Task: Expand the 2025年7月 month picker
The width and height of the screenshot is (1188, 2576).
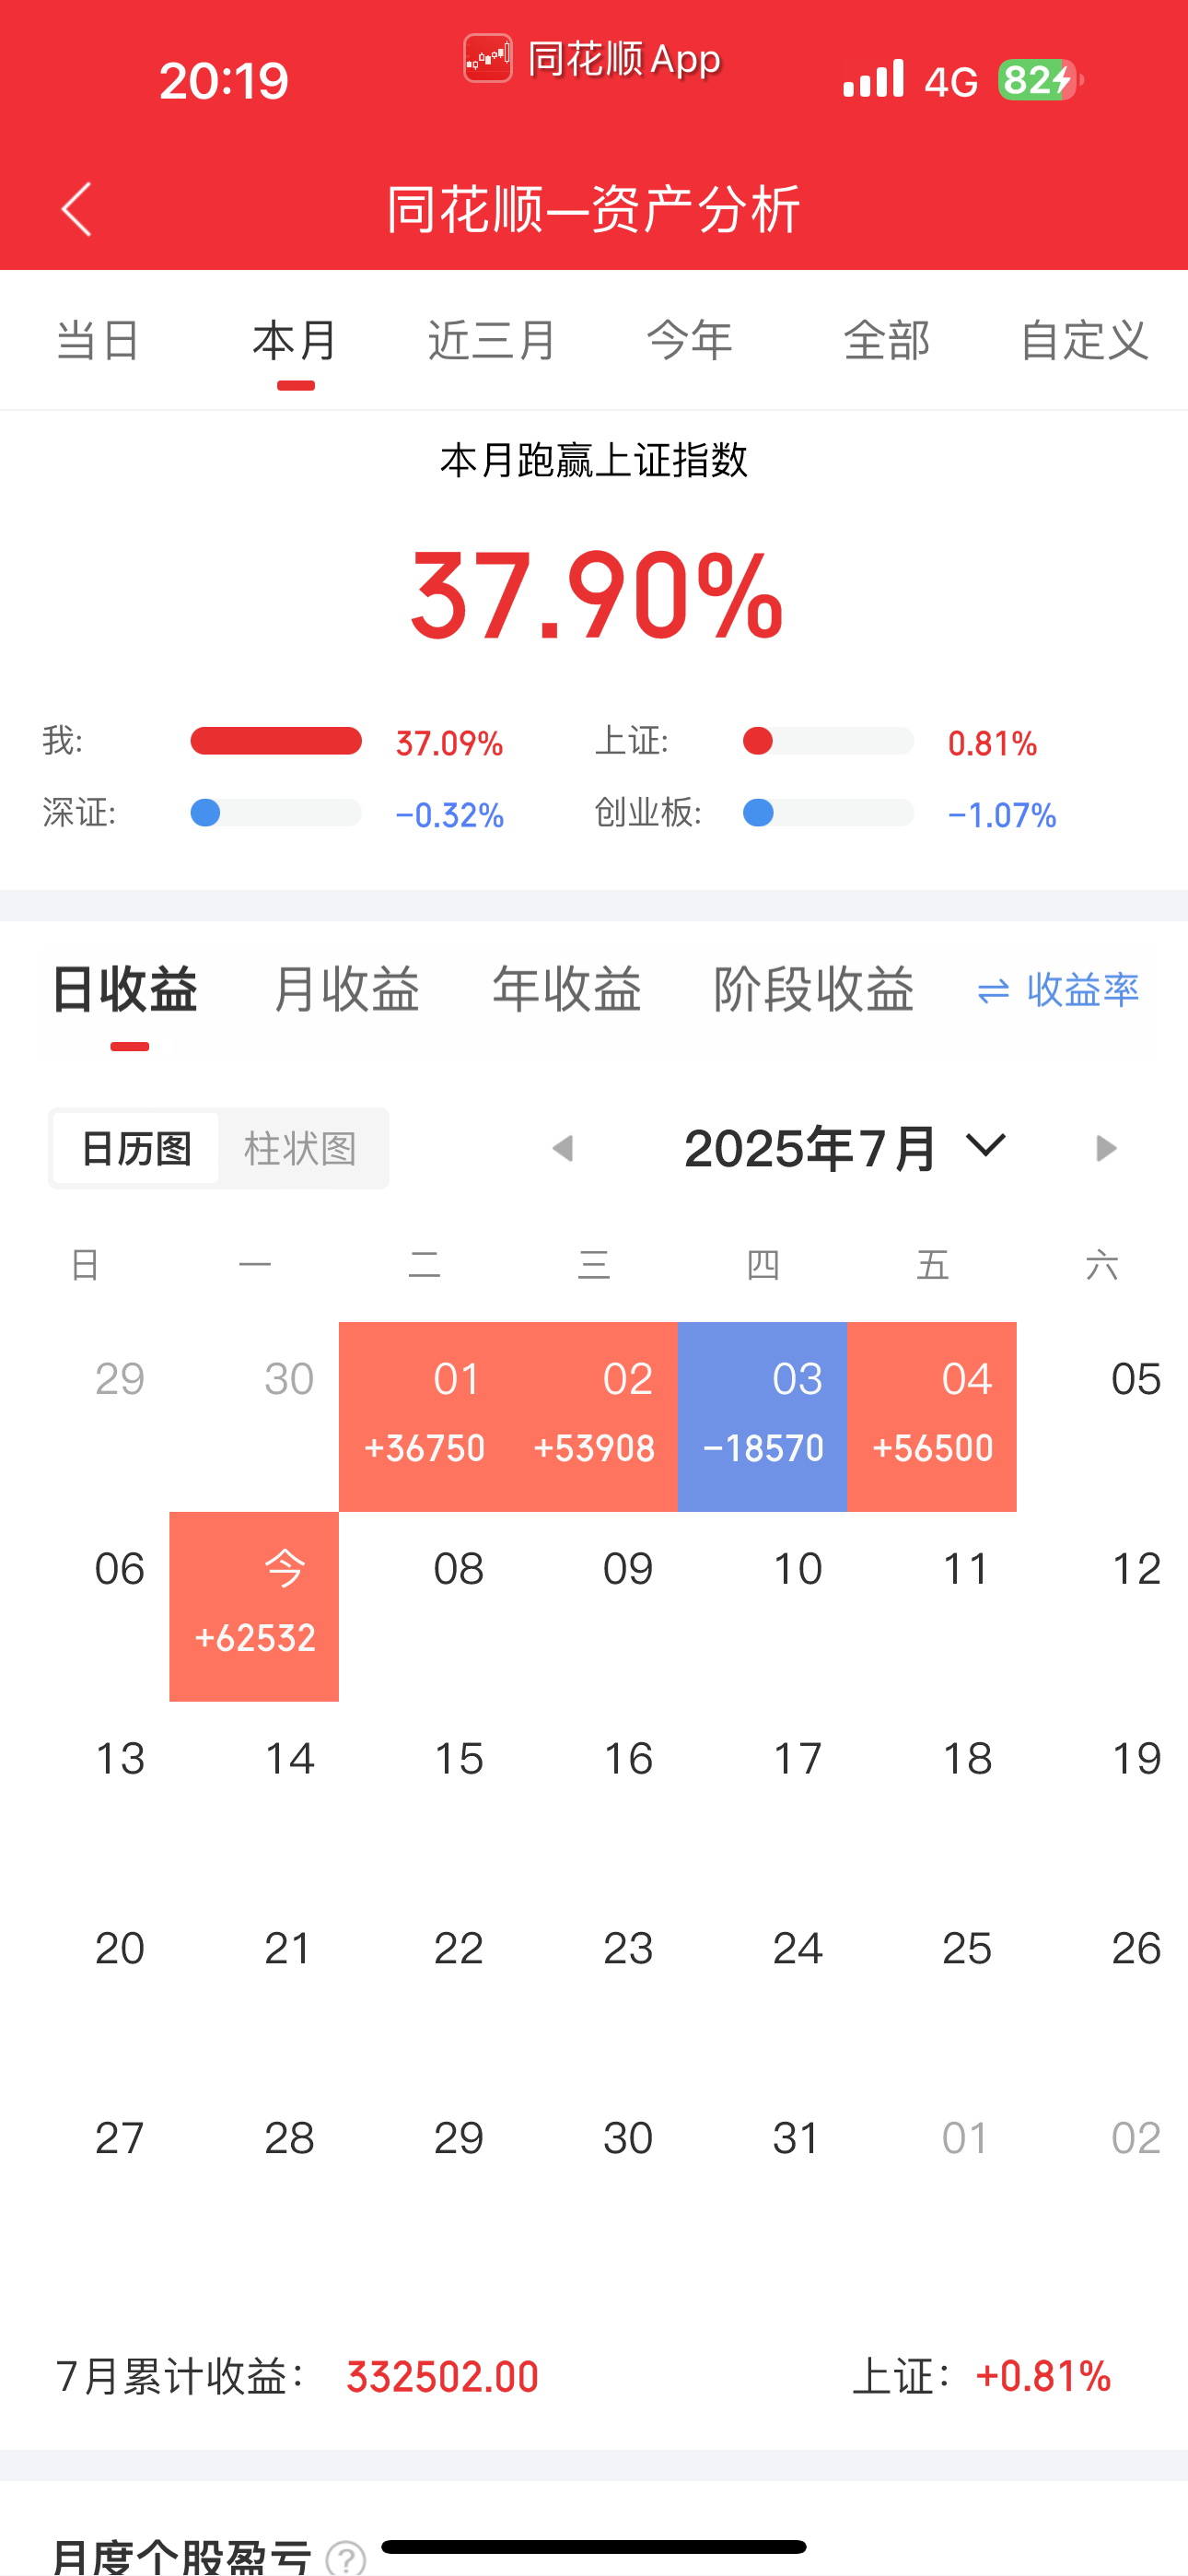Action: tap(845, 1148)
